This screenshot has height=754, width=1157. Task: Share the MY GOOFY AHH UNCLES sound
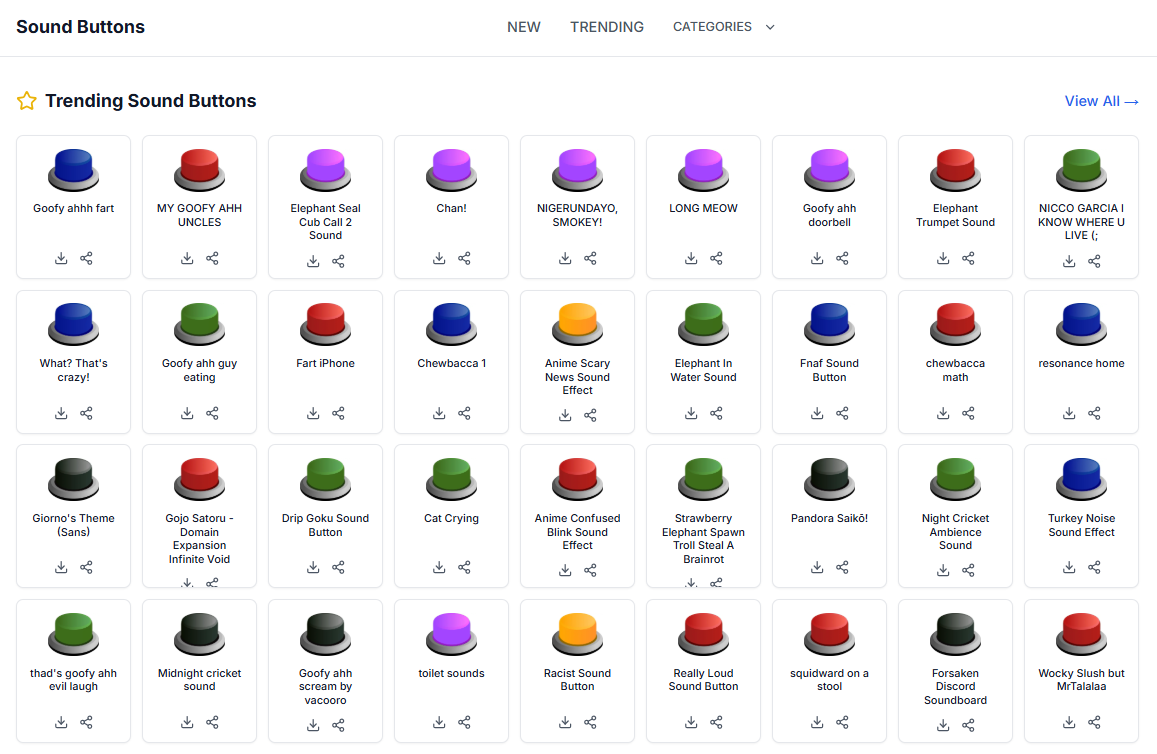coord(212,258)
